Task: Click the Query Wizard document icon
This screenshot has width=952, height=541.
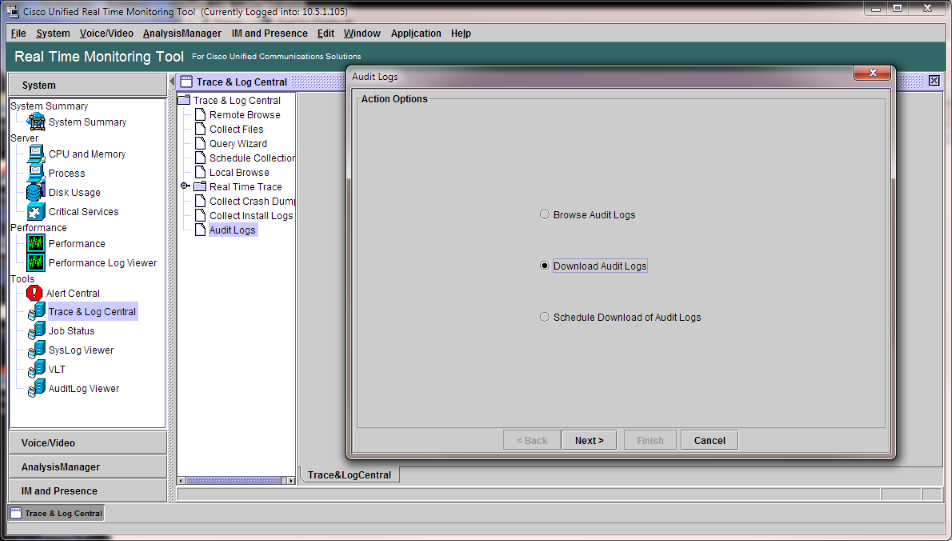Action: point(200,143)
